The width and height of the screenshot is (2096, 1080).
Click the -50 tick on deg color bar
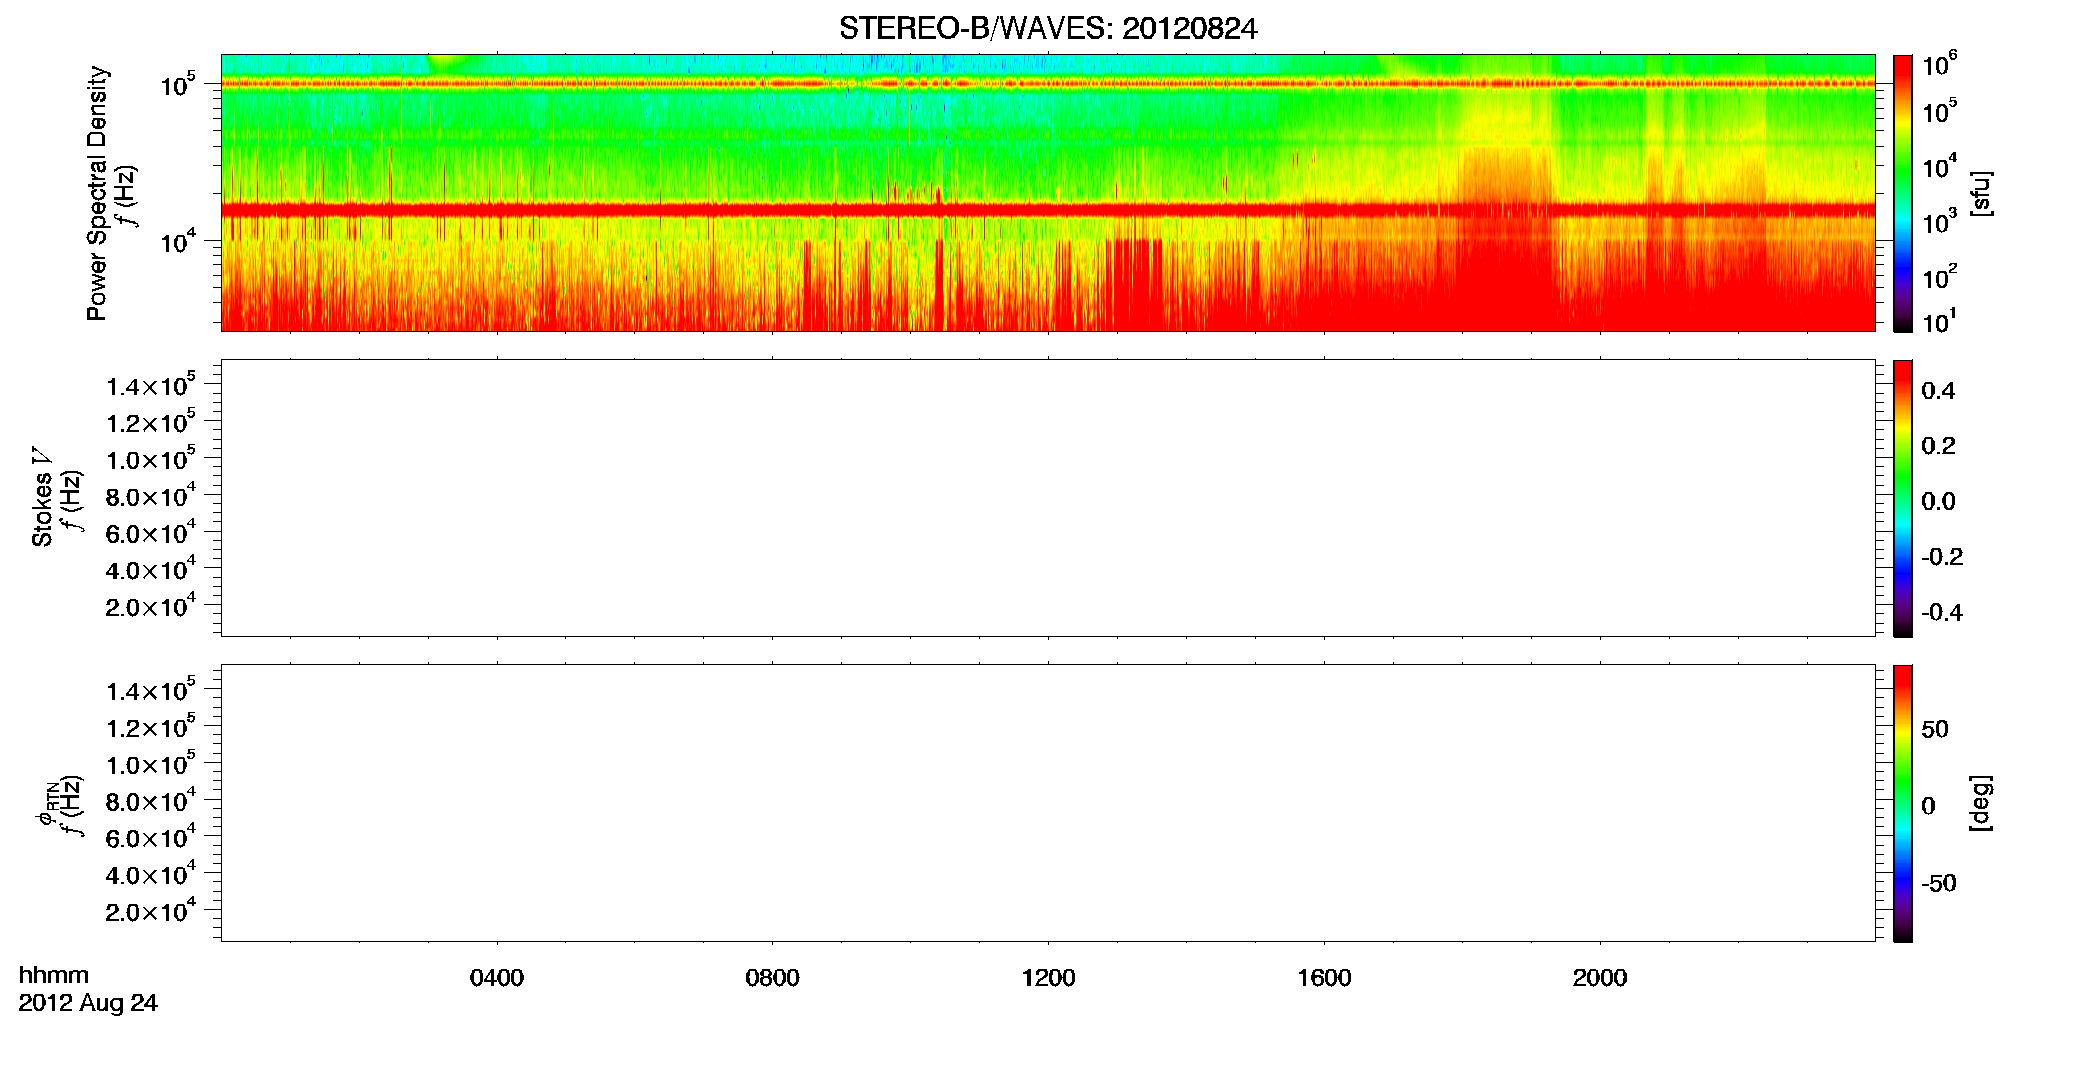[x=1939, y=884]
